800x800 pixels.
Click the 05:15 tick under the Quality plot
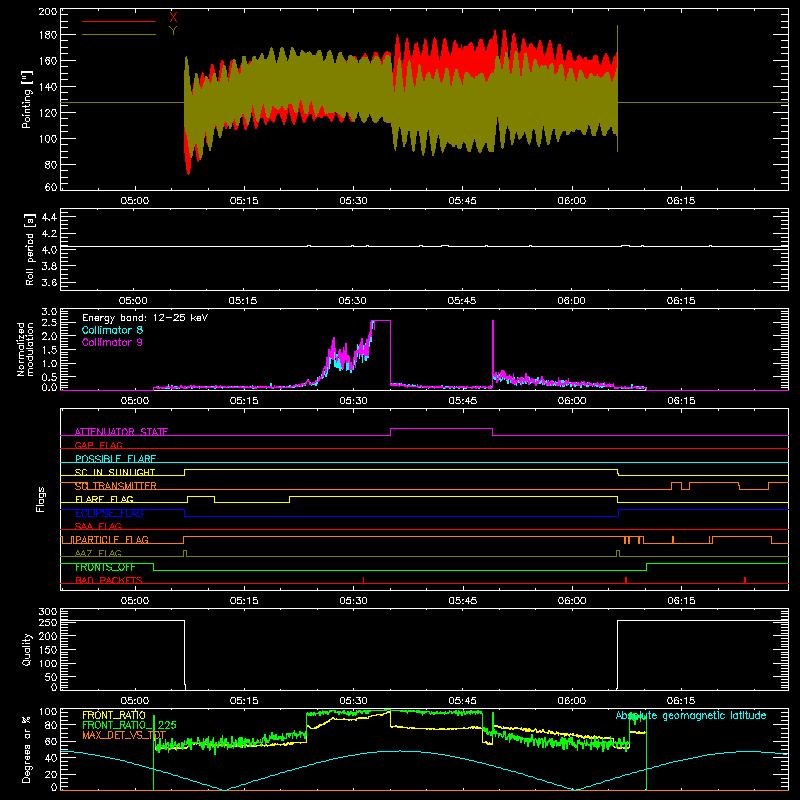click(x=244, y=701)
